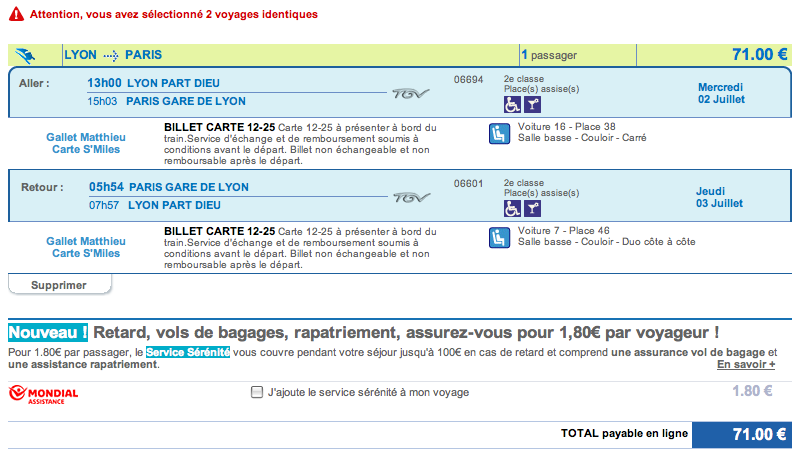Image resolution: width=793 pixels, height=450 pixels.
Task: Click the Mondial Assistance logo
Action: coord(43,393)
